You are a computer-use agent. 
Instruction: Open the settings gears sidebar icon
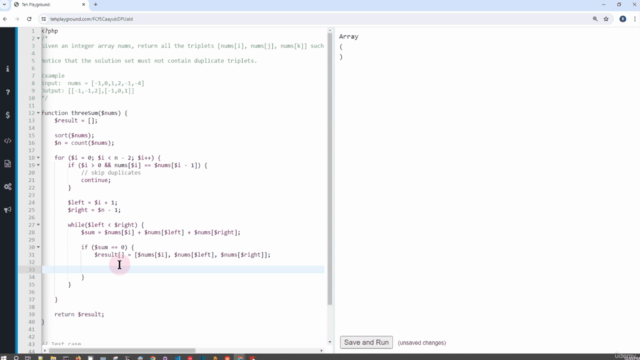pyautogui.click(x=8, y=187)
